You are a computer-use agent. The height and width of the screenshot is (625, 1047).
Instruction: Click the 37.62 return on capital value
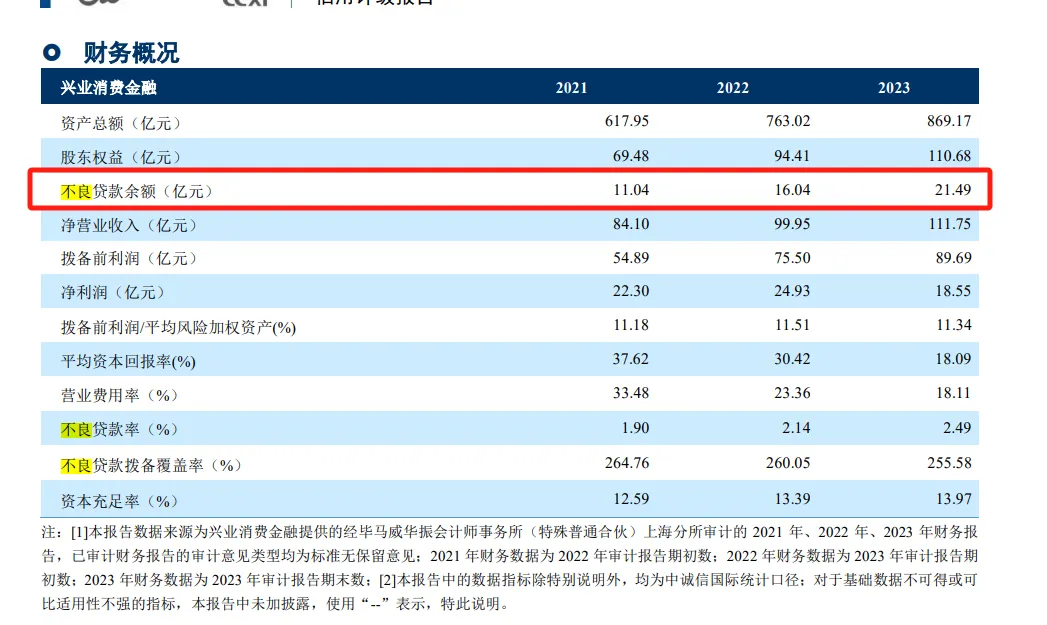(x=631, y=359)
